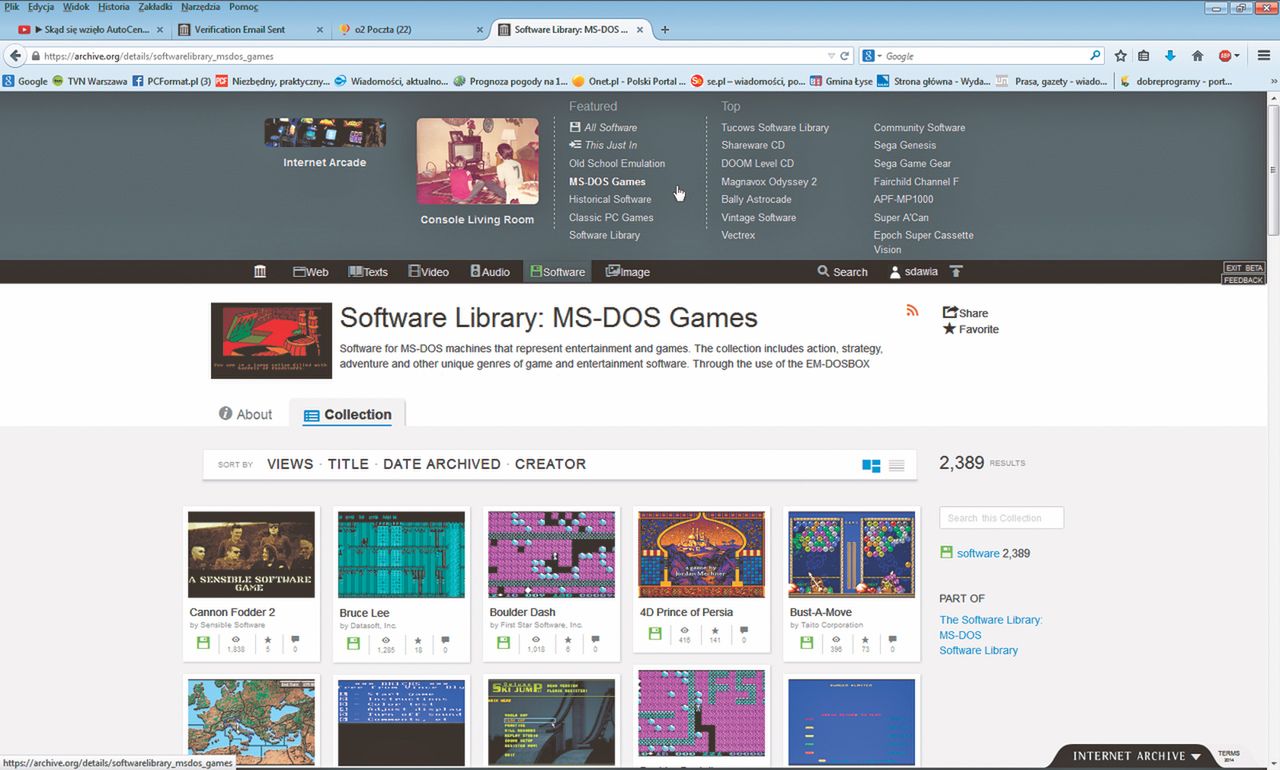Open the Image section in the navigation bar
This screenshot has height=770, width=1280.
628,271
